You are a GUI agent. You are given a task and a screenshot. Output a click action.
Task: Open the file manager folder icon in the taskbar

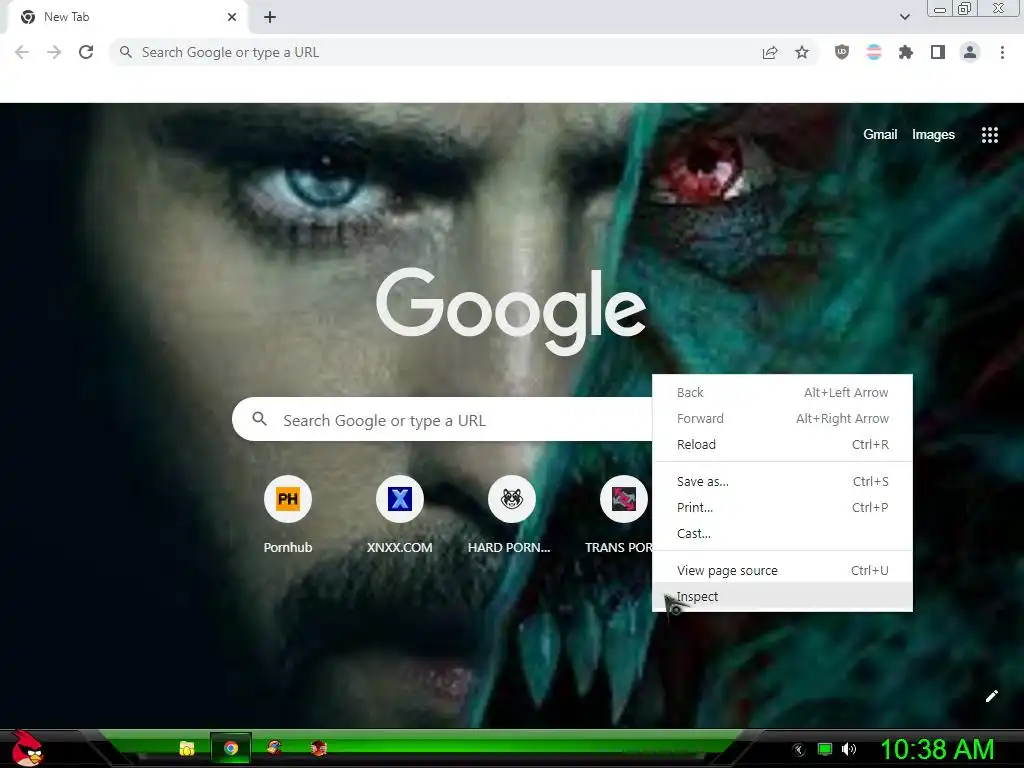coord(187,748)
